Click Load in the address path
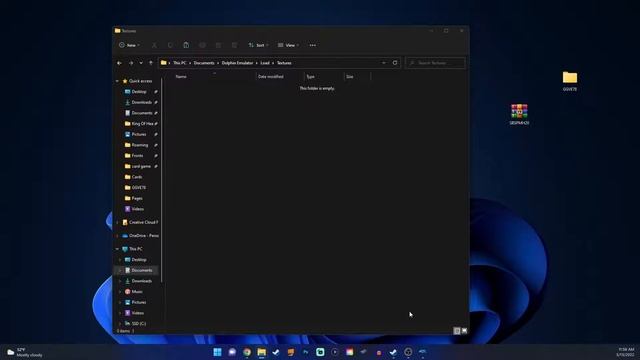The width and height of the screenshot is (640, 360). 265,63
